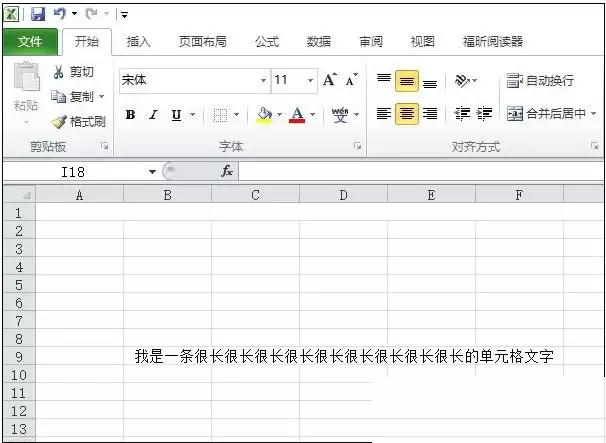Click 合并后居中 merge and center

[x=546, y=114]
